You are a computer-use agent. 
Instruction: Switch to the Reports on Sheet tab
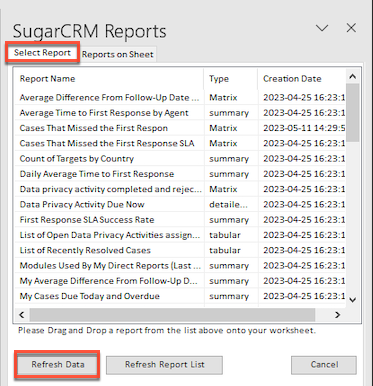(118, 54)
